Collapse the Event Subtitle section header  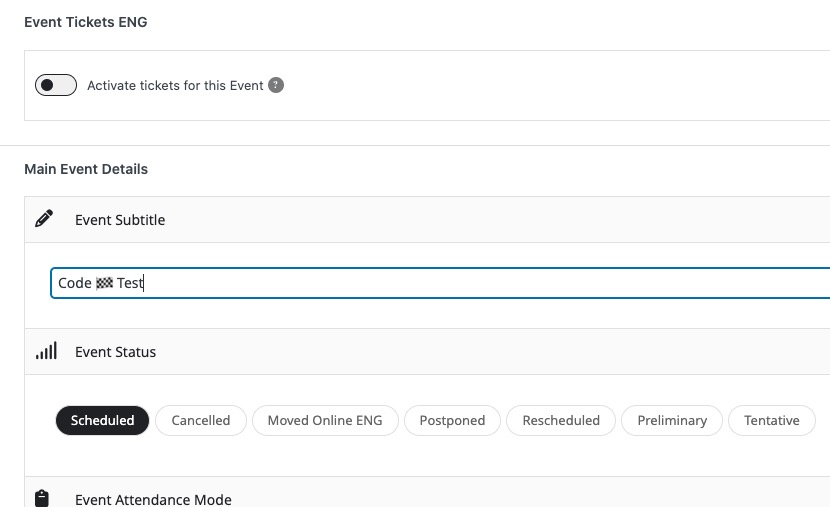click(427, 220)
